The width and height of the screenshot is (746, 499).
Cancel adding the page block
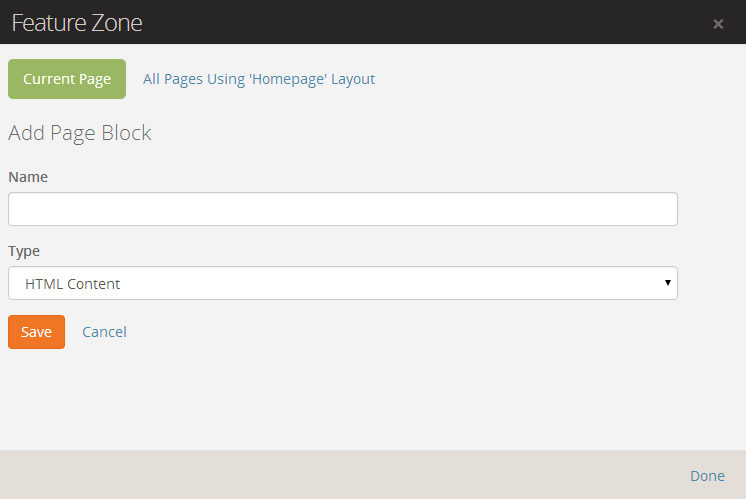point(104,332)
